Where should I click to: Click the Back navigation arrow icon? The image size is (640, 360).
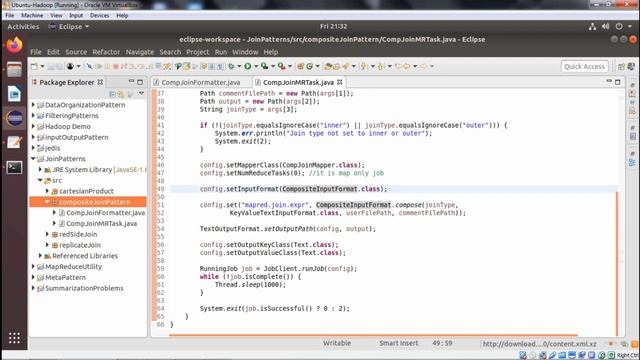click(x=407, y=66)
